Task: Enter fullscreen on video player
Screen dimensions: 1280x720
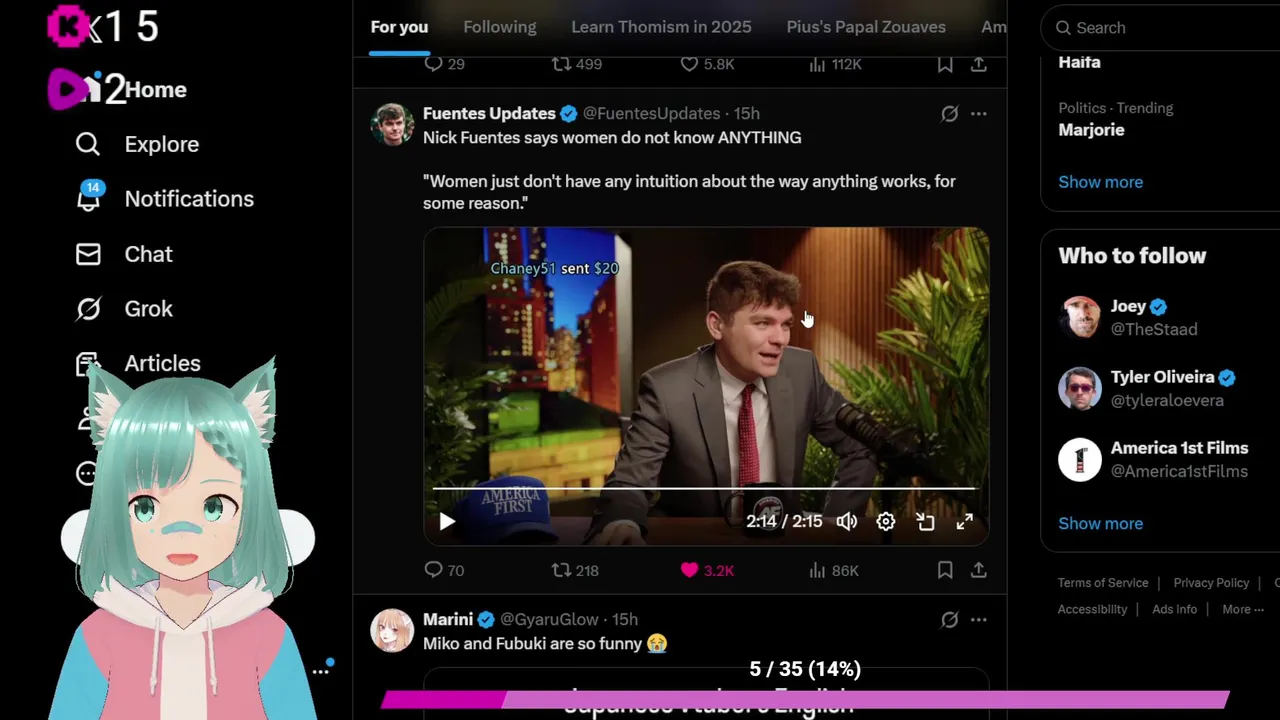Action: point(965,521)
